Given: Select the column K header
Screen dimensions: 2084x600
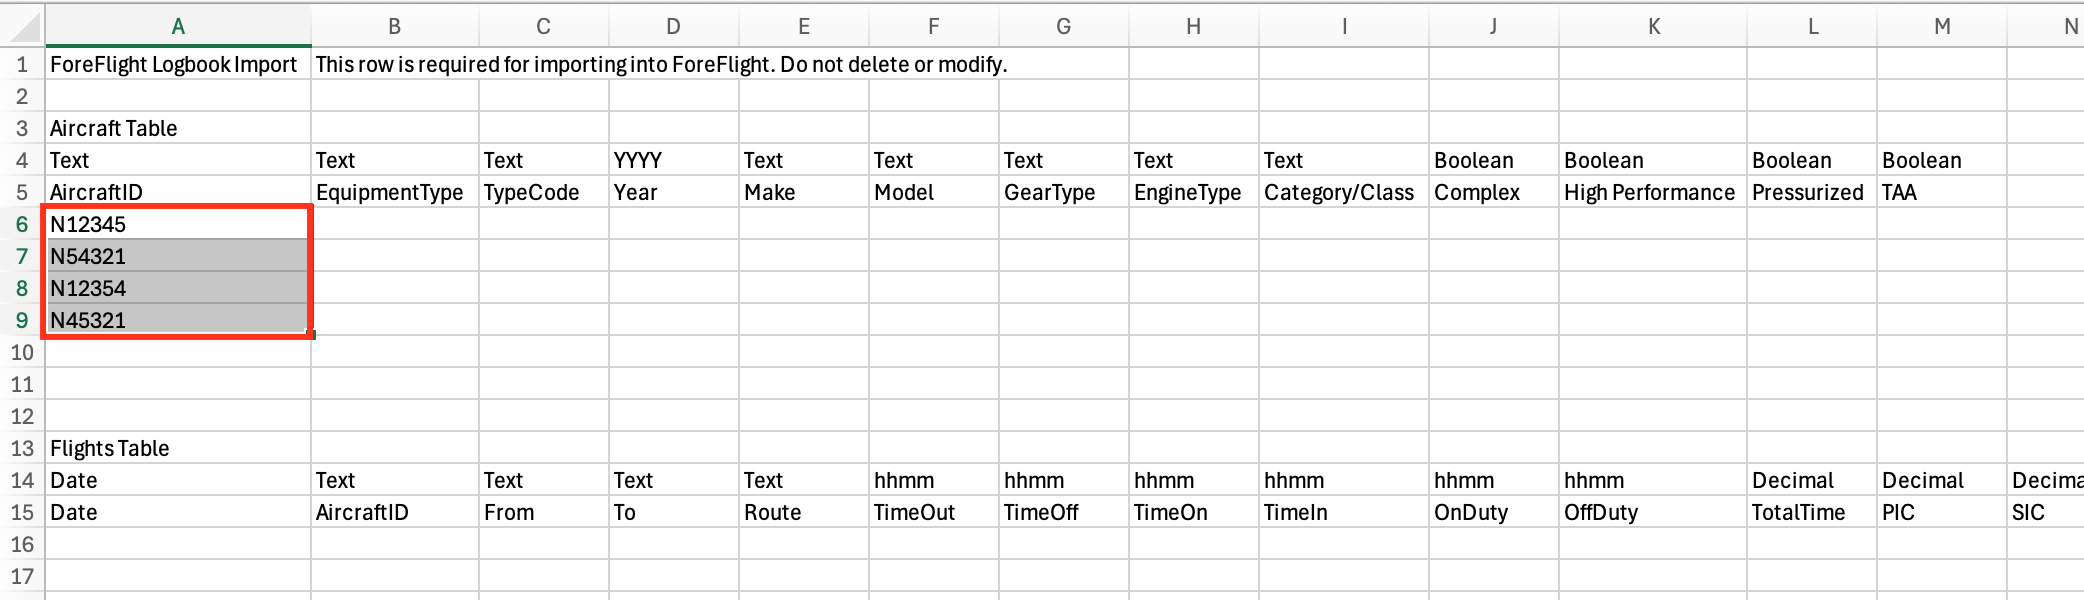Looking at the screenshot, I should (1653, 26).
